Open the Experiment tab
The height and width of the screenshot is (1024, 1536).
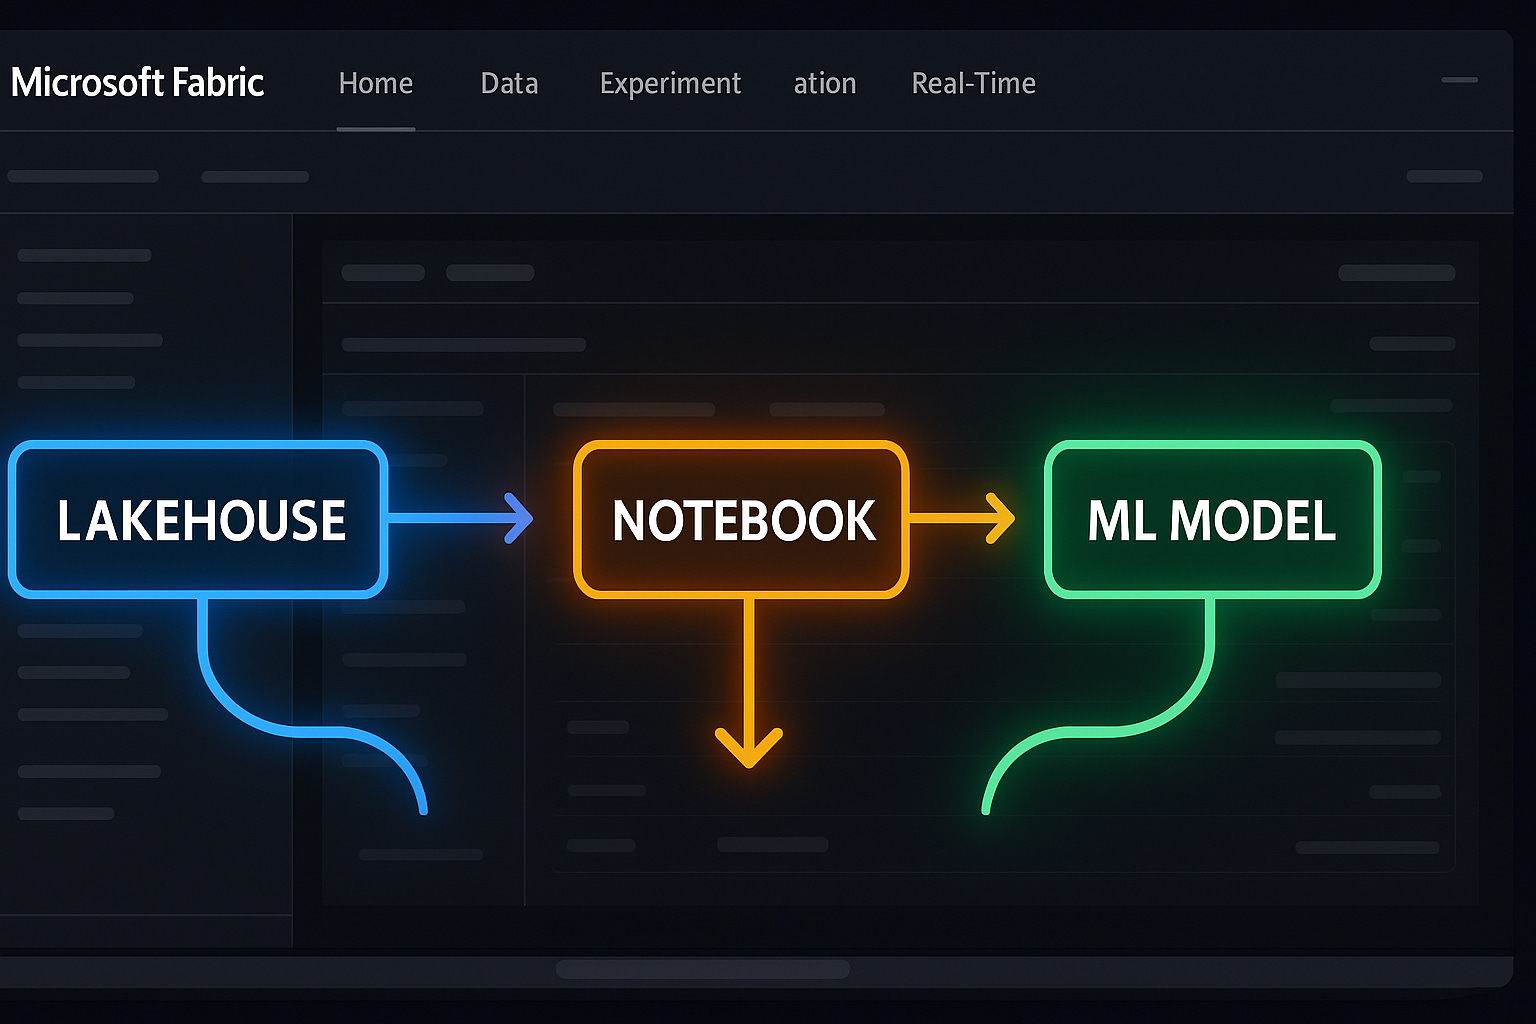[670, 84]
